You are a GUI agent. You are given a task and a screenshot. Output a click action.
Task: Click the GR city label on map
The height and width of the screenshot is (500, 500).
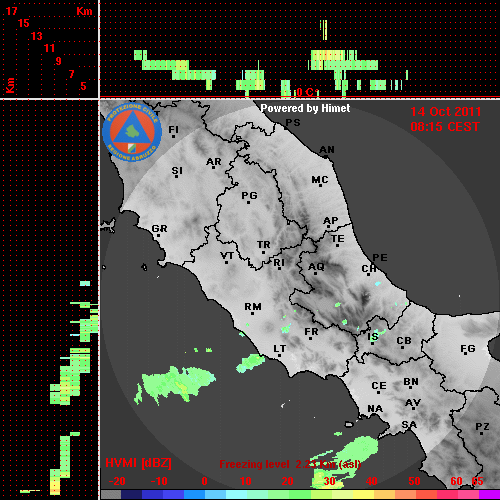click(x=159, y=229)
